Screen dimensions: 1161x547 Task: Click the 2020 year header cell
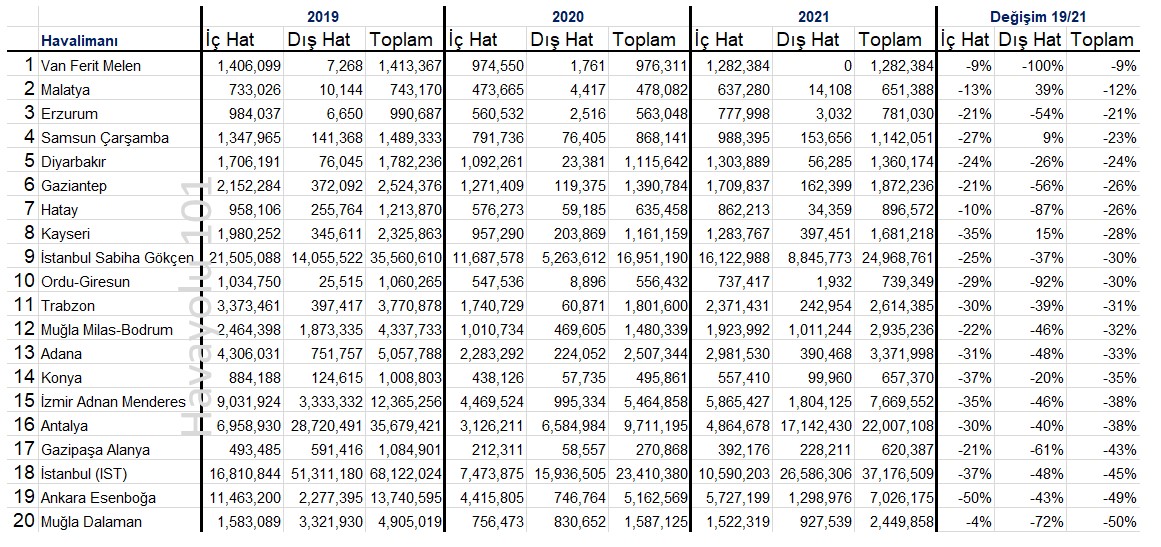[x=567, y=16]
